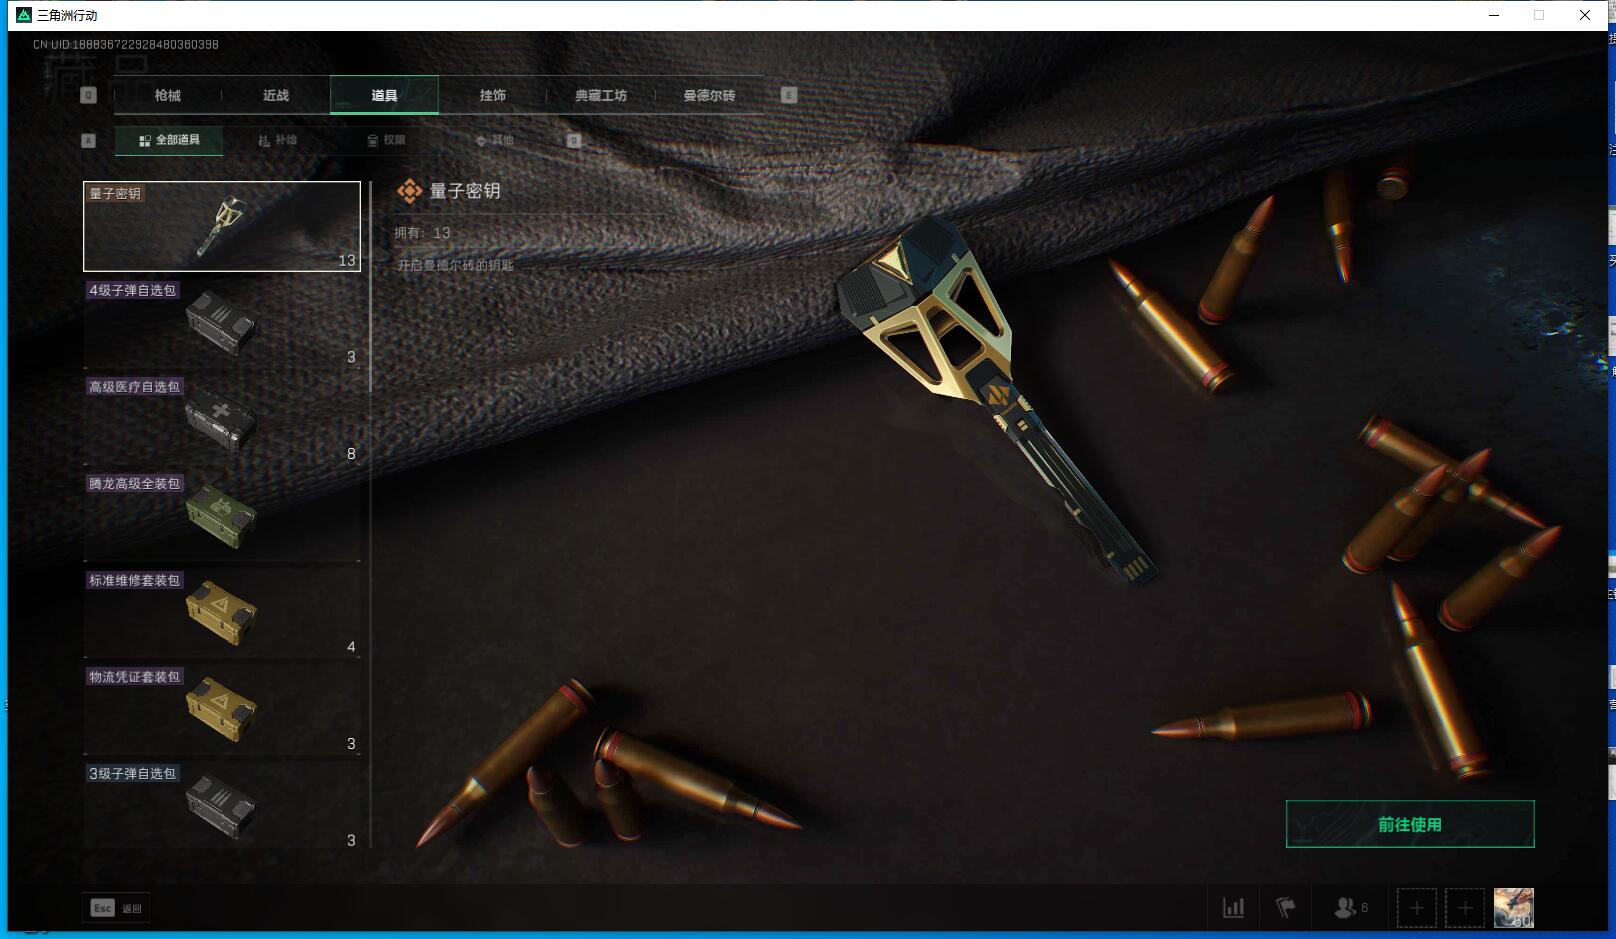Click the Q previous-tab key hint
The image size is (1616, 939).
[x=88, y=95]
